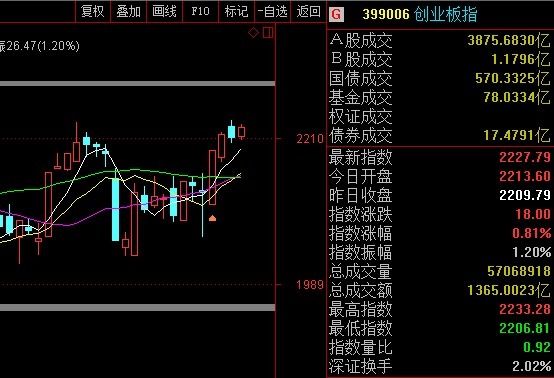Select the 399006 index code
The height and width of the screenshot is (378, 554).
click(x=386, y=14)
